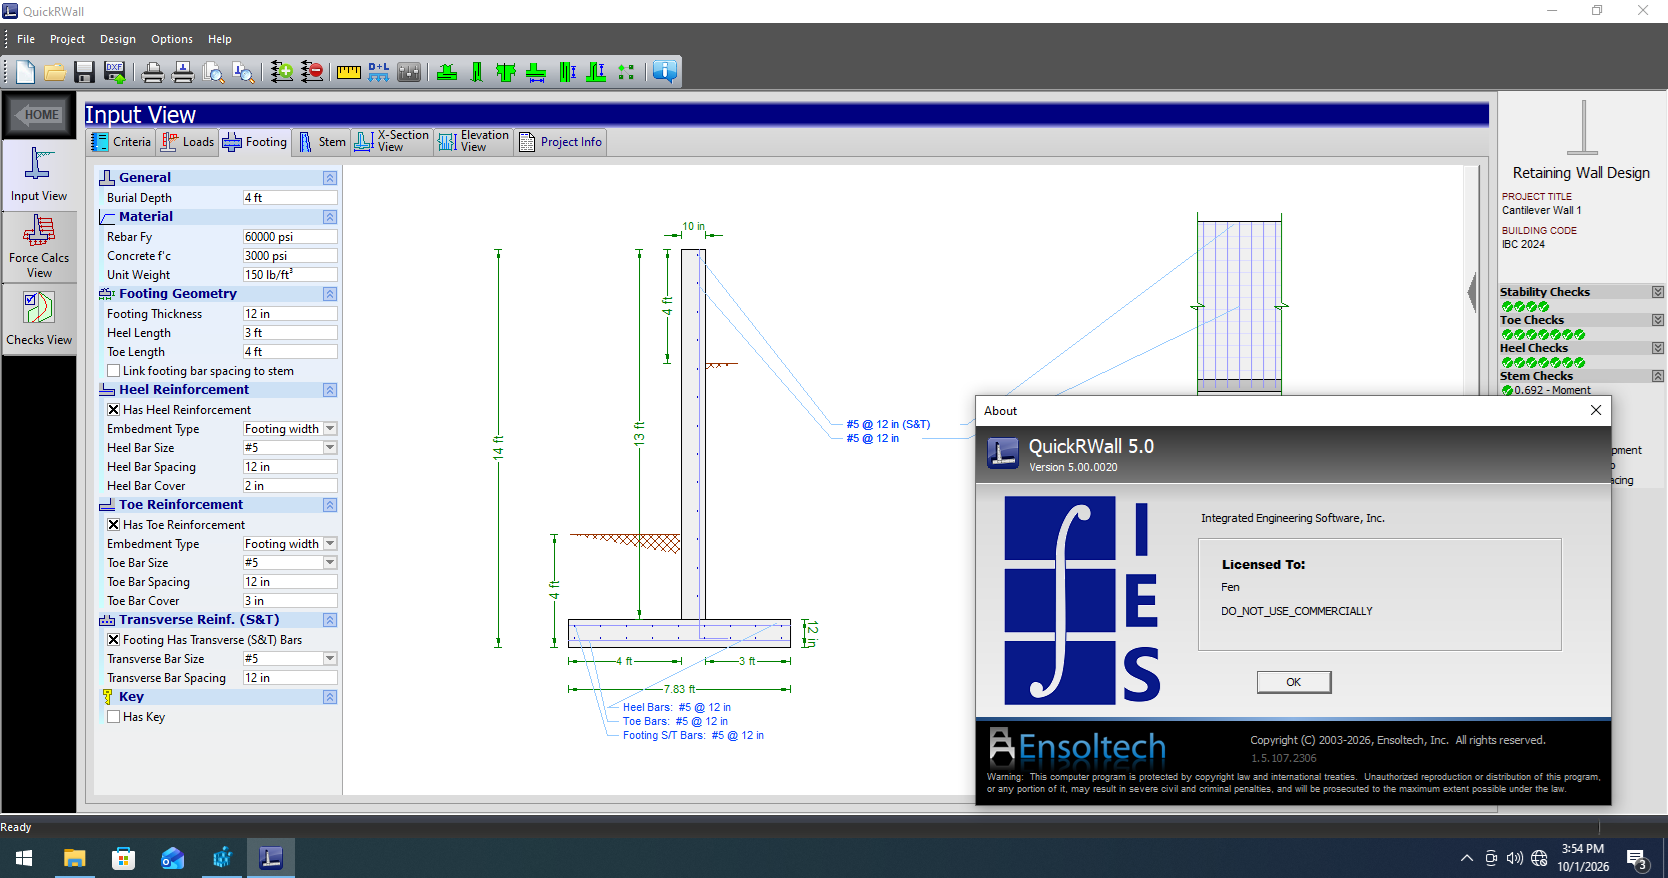Screen dimensions: 1668x878
Task: Switch to the Project Info tab
Action: coord(561,142)
